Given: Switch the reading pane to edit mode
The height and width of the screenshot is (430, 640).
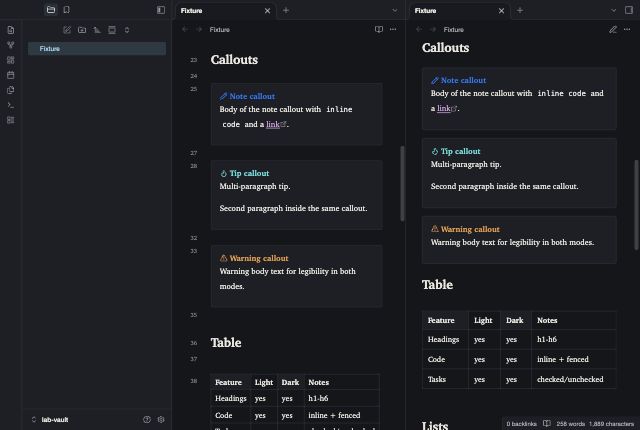Looking at the screenshot, I should [x=613, y=29].
